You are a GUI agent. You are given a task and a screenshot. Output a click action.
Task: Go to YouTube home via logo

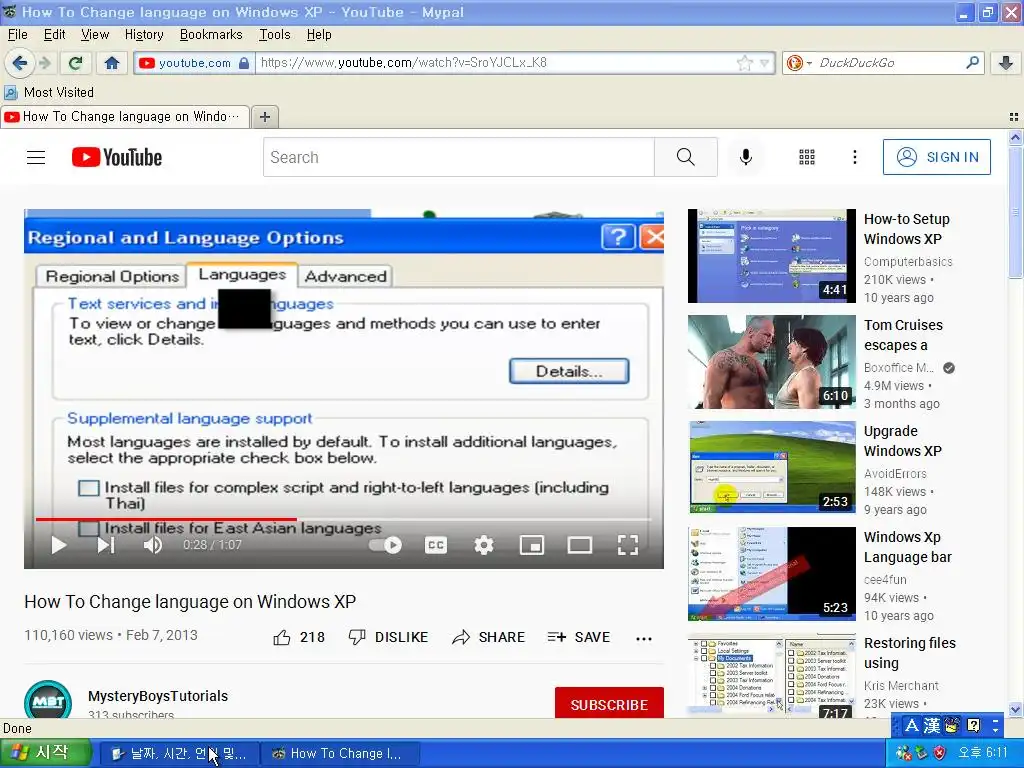pos(117,157)
